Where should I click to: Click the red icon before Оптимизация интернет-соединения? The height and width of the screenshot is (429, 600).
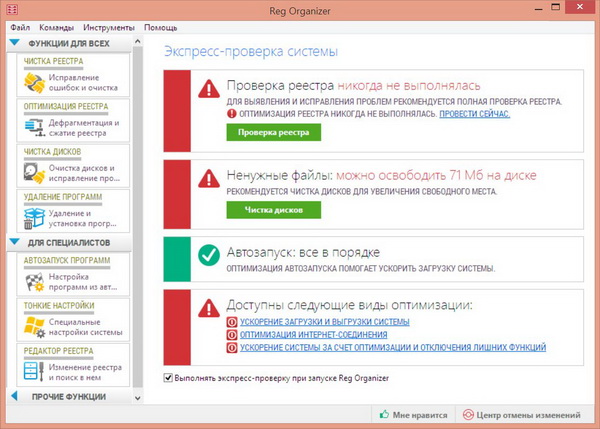click(x=232, y=335)
